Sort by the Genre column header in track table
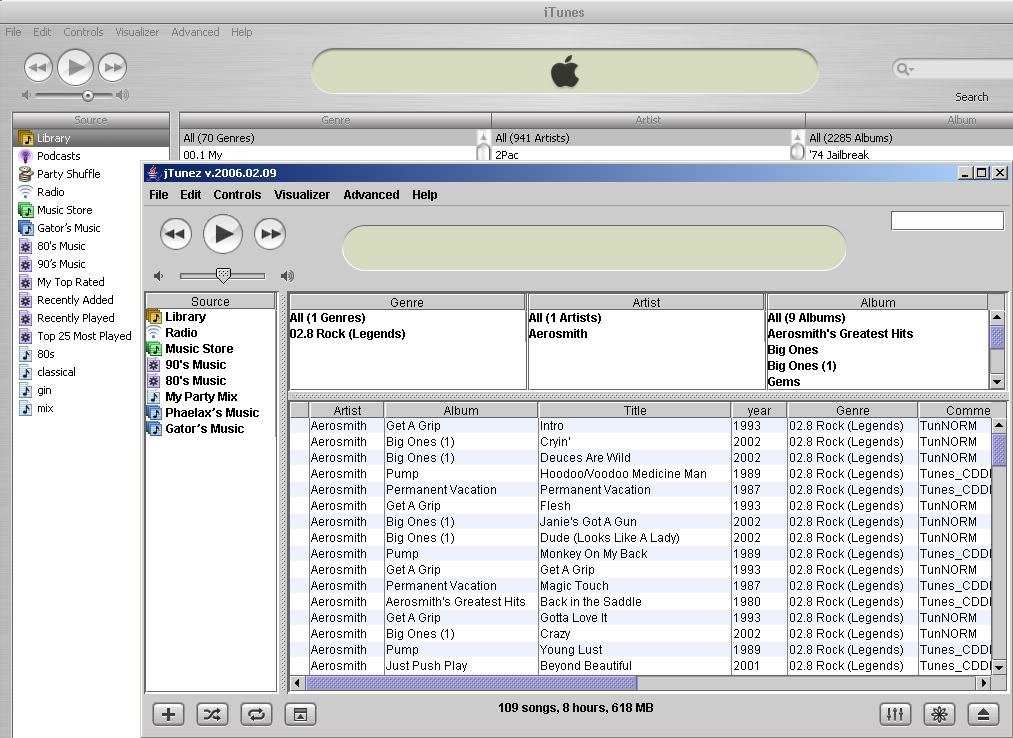This screenshot has width=1013, height=738. coord(853,410)
